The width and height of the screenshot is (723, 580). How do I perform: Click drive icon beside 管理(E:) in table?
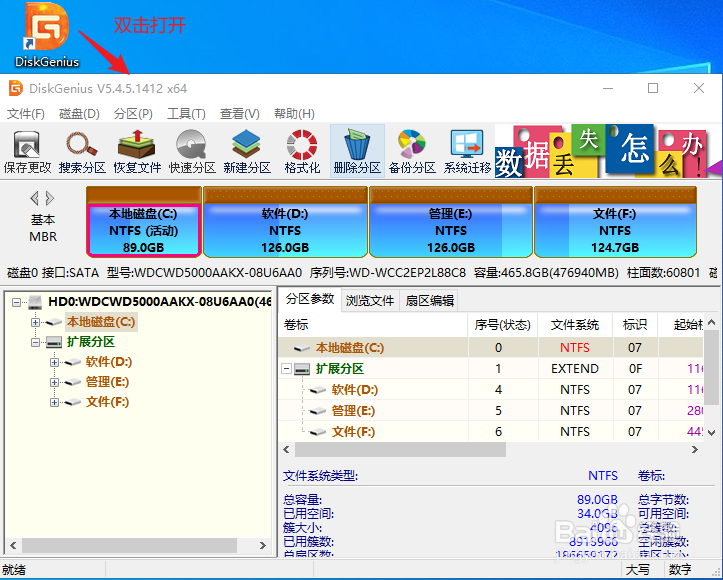pyautogui.click(x=318, y=411)
